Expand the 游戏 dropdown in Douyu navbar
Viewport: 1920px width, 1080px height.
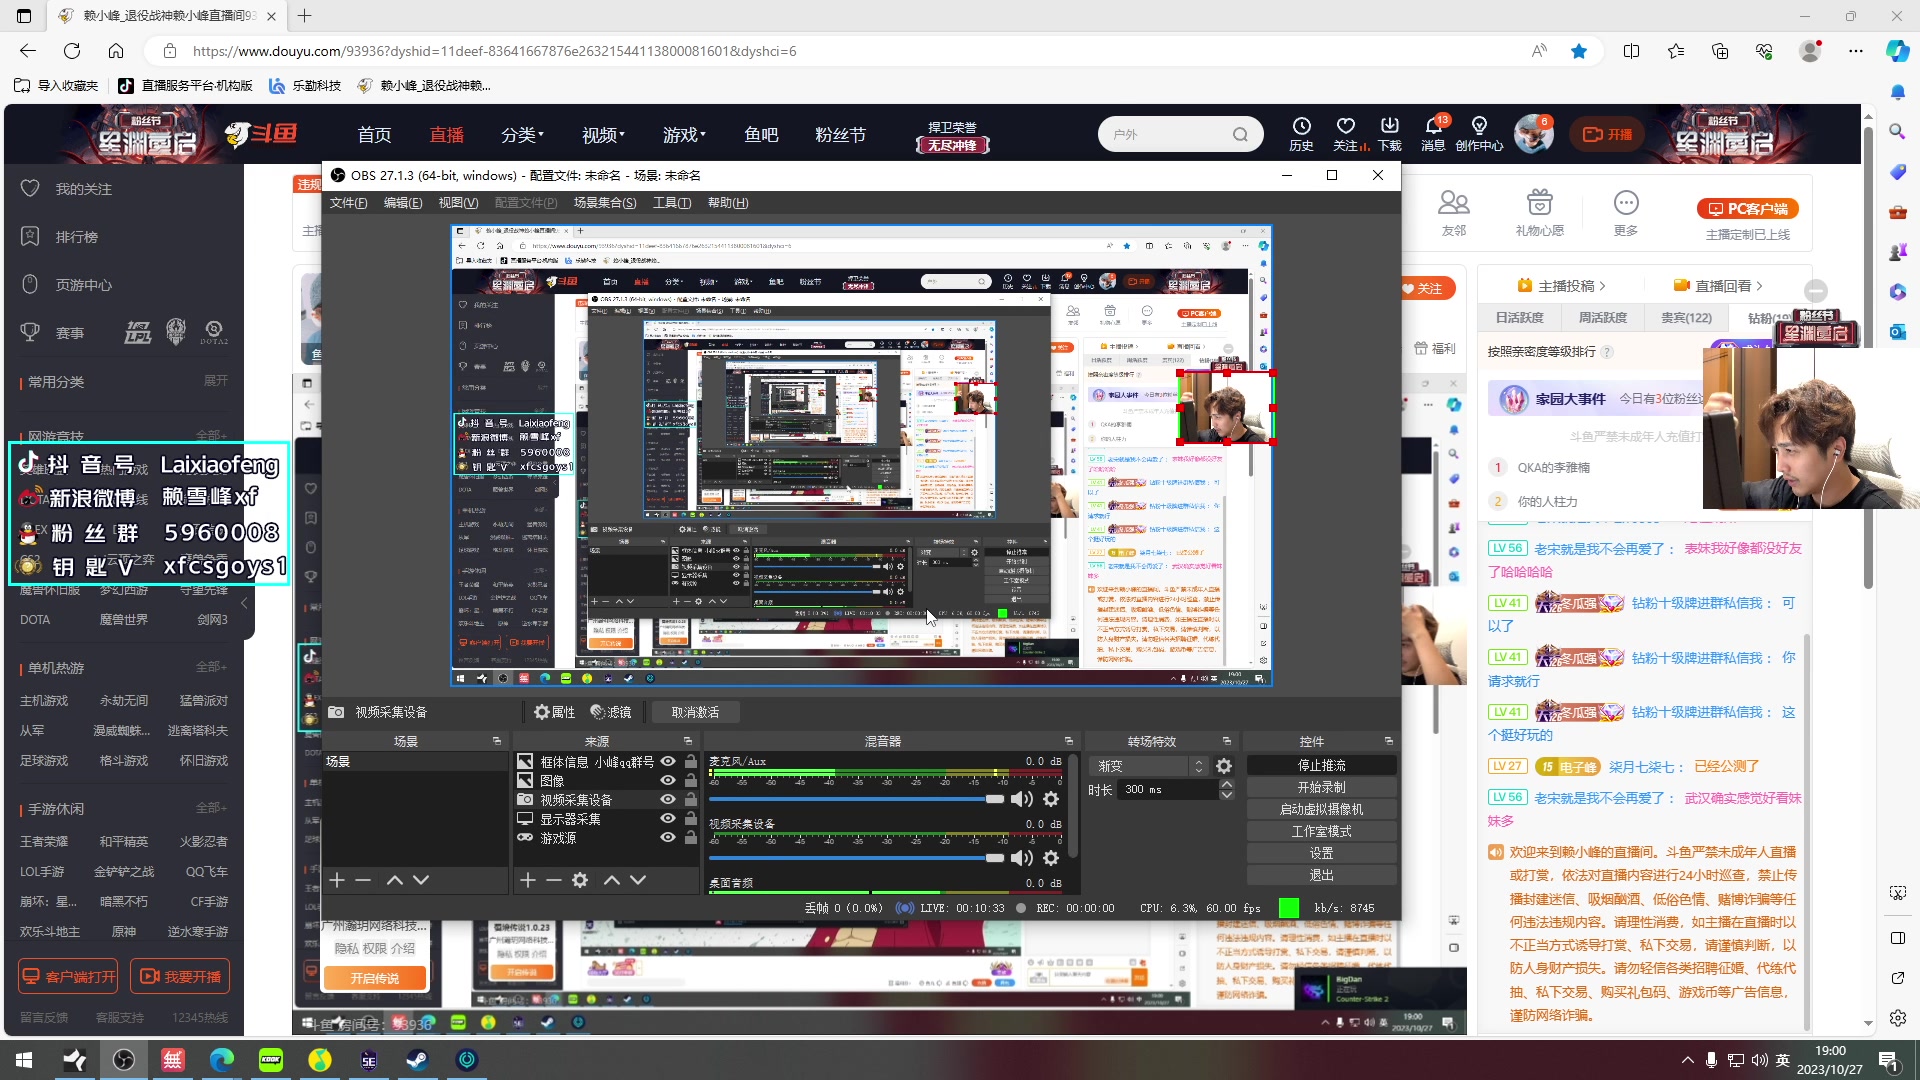coord(684,135)
